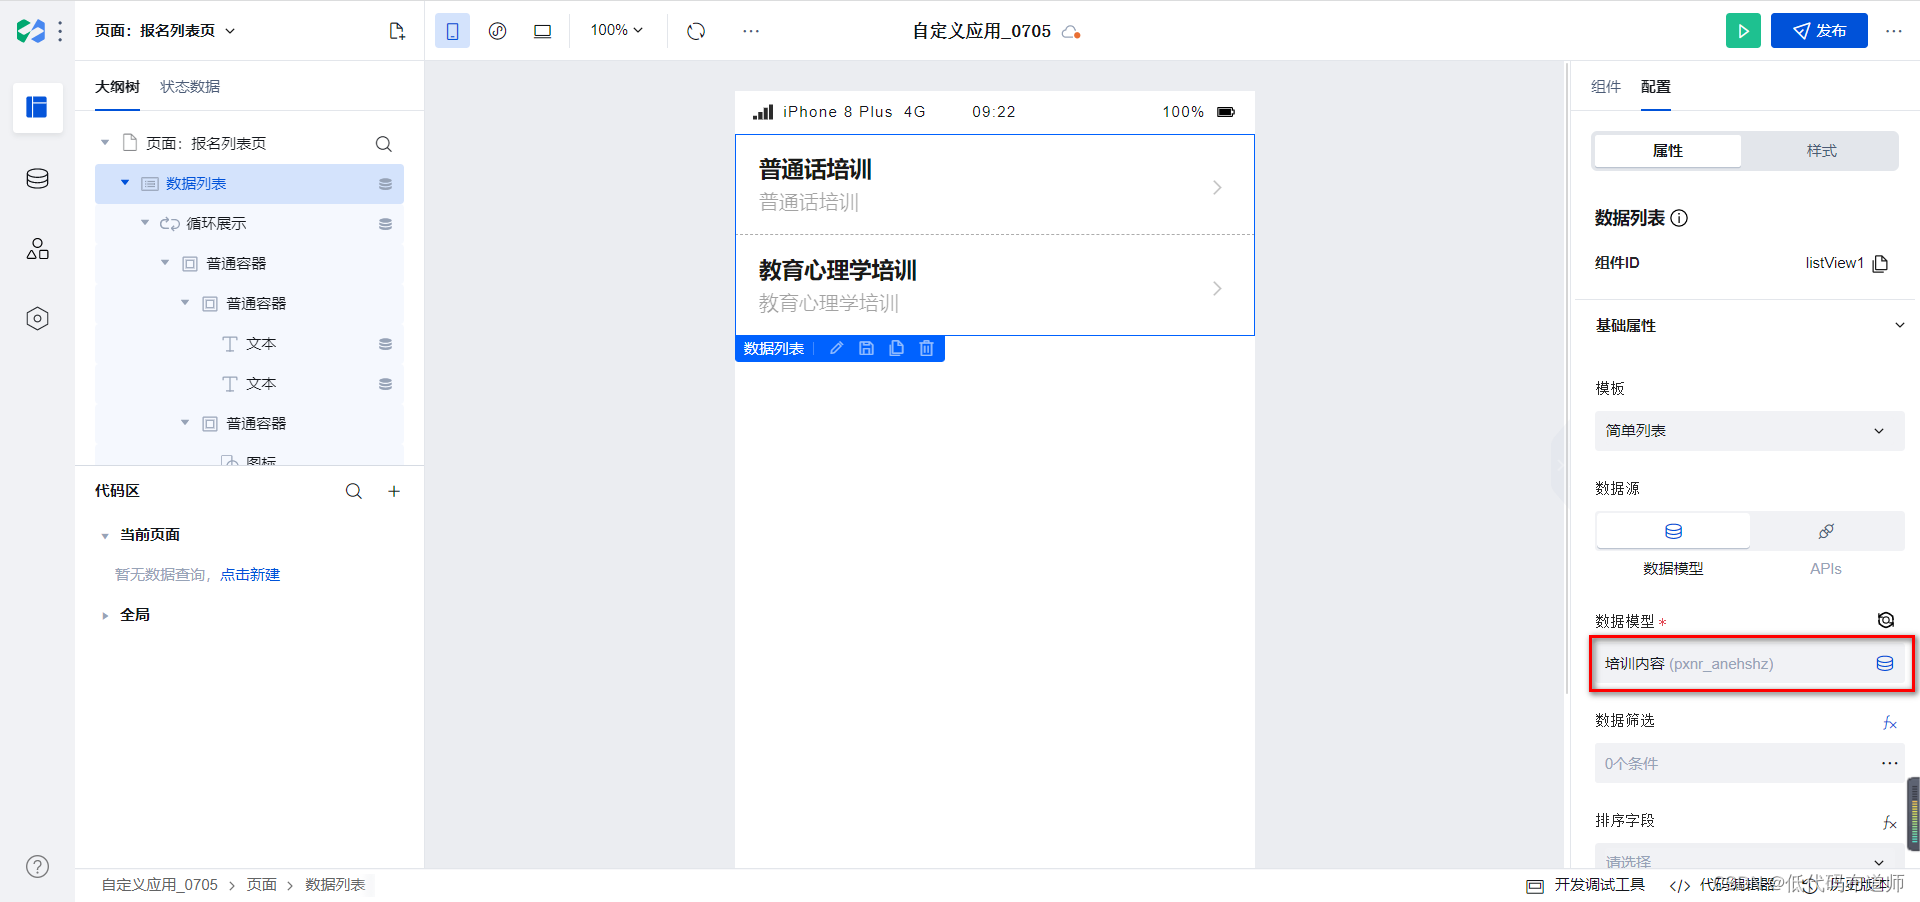
Task: Click the search icon in 代码区
Action: tap(354, 491)
